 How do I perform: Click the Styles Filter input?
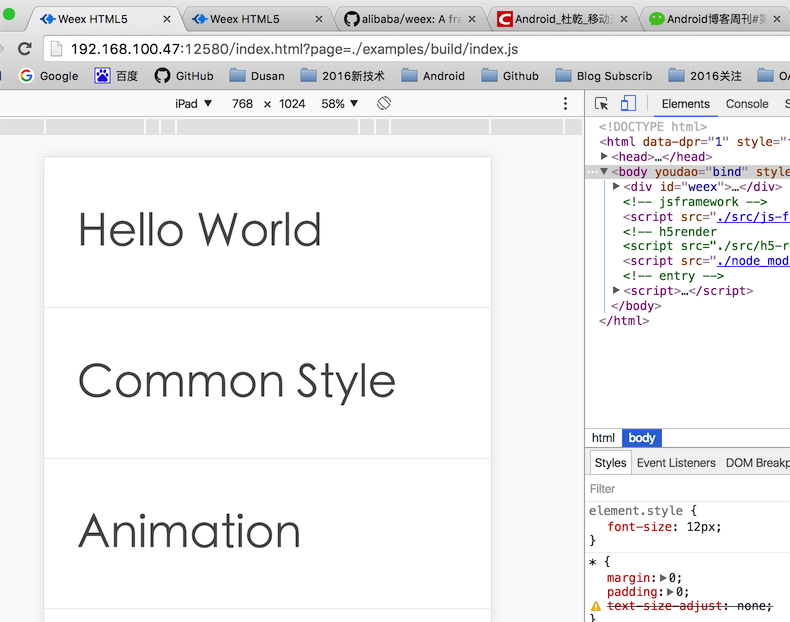coord(688,489)
